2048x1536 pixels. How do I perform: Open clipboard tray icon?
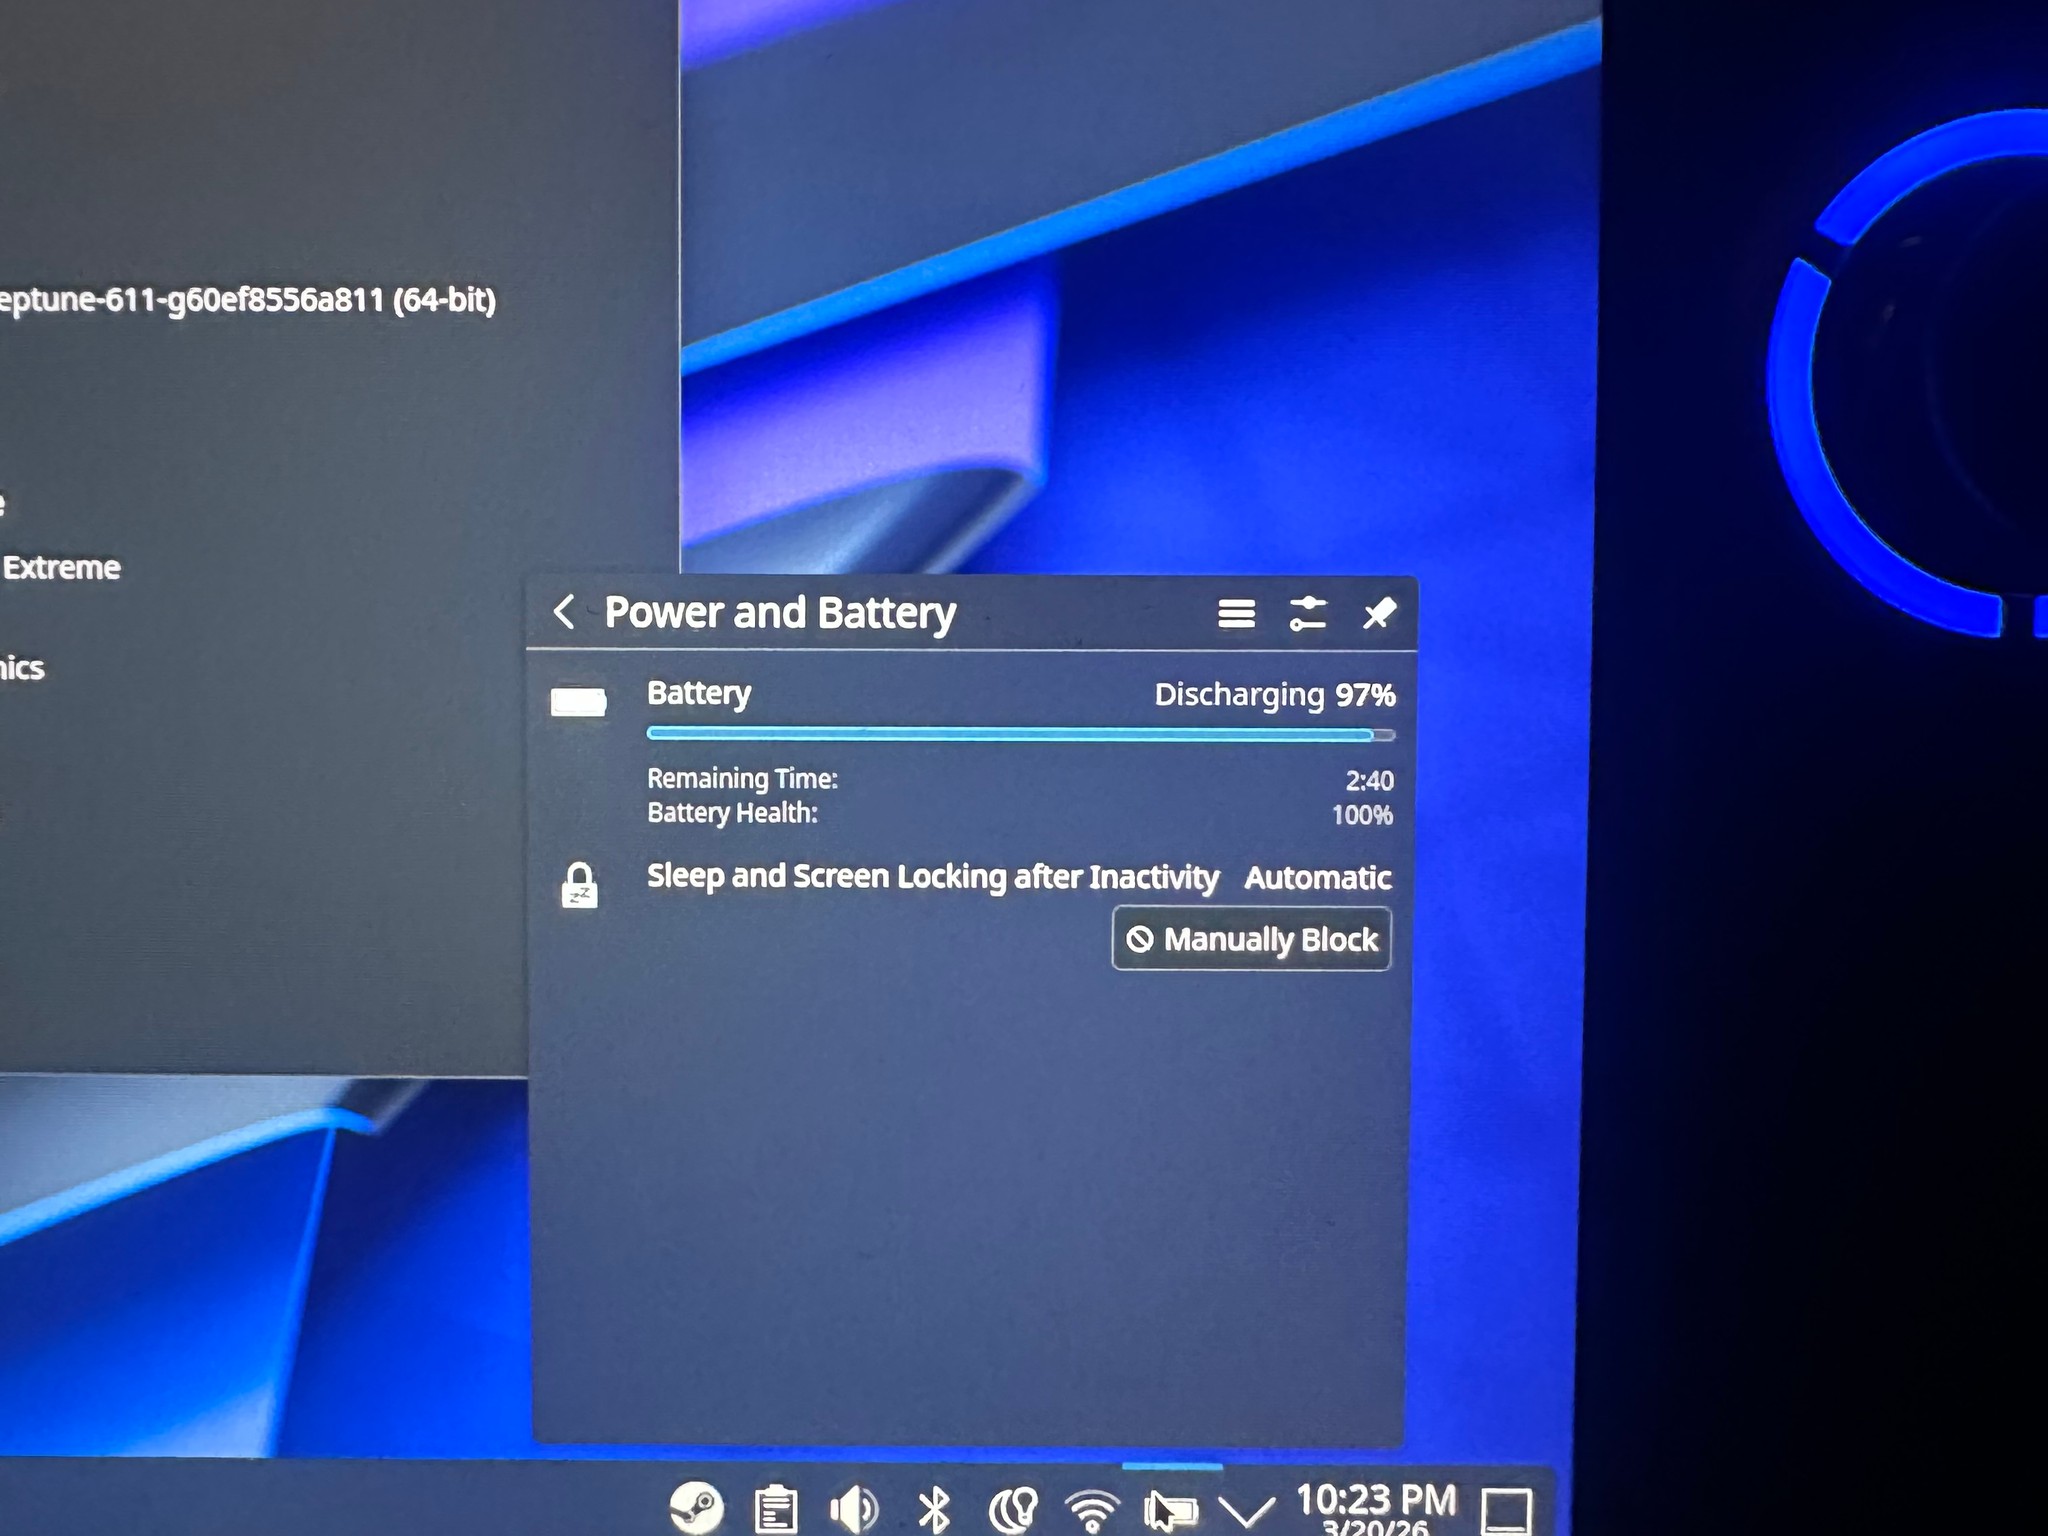(x=776, y=1509)
